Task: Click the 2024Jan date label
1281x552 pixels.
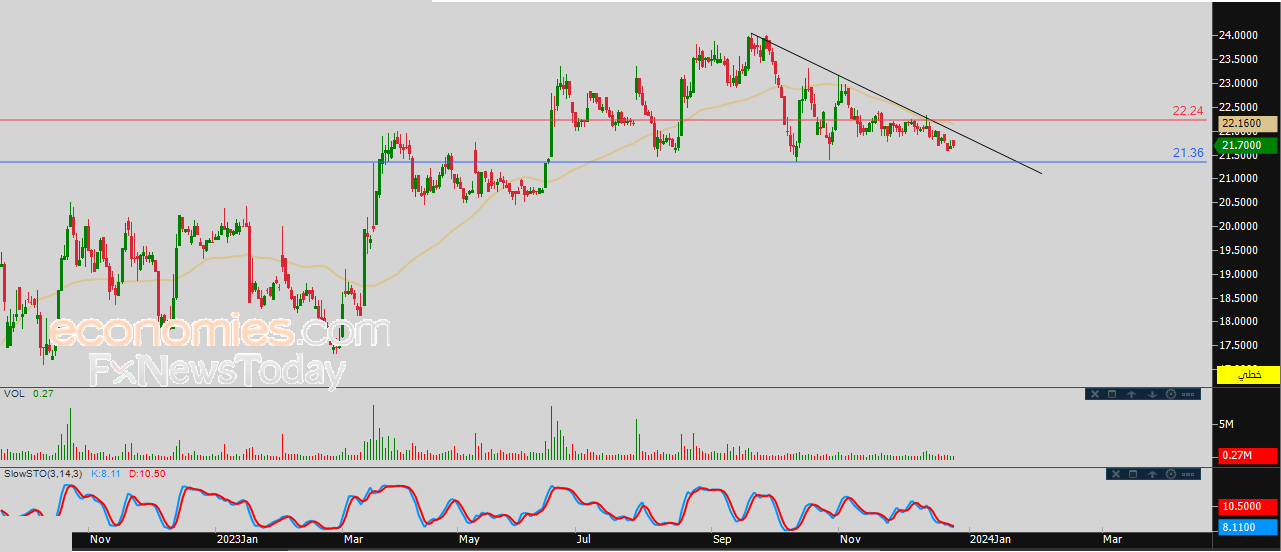Action: (990, 539)
